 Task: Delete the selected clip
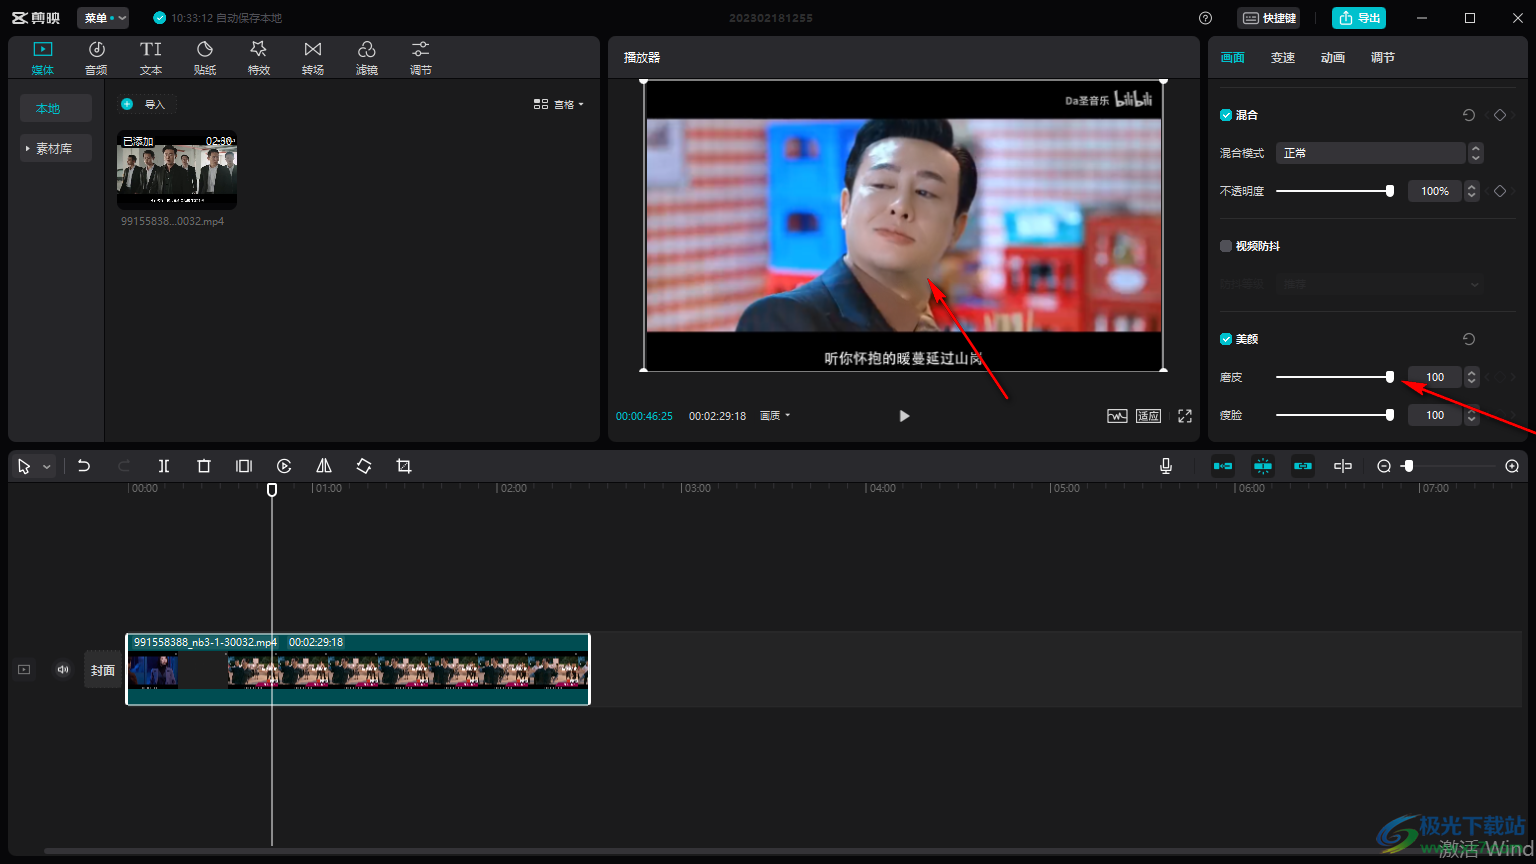click(204, 466)
